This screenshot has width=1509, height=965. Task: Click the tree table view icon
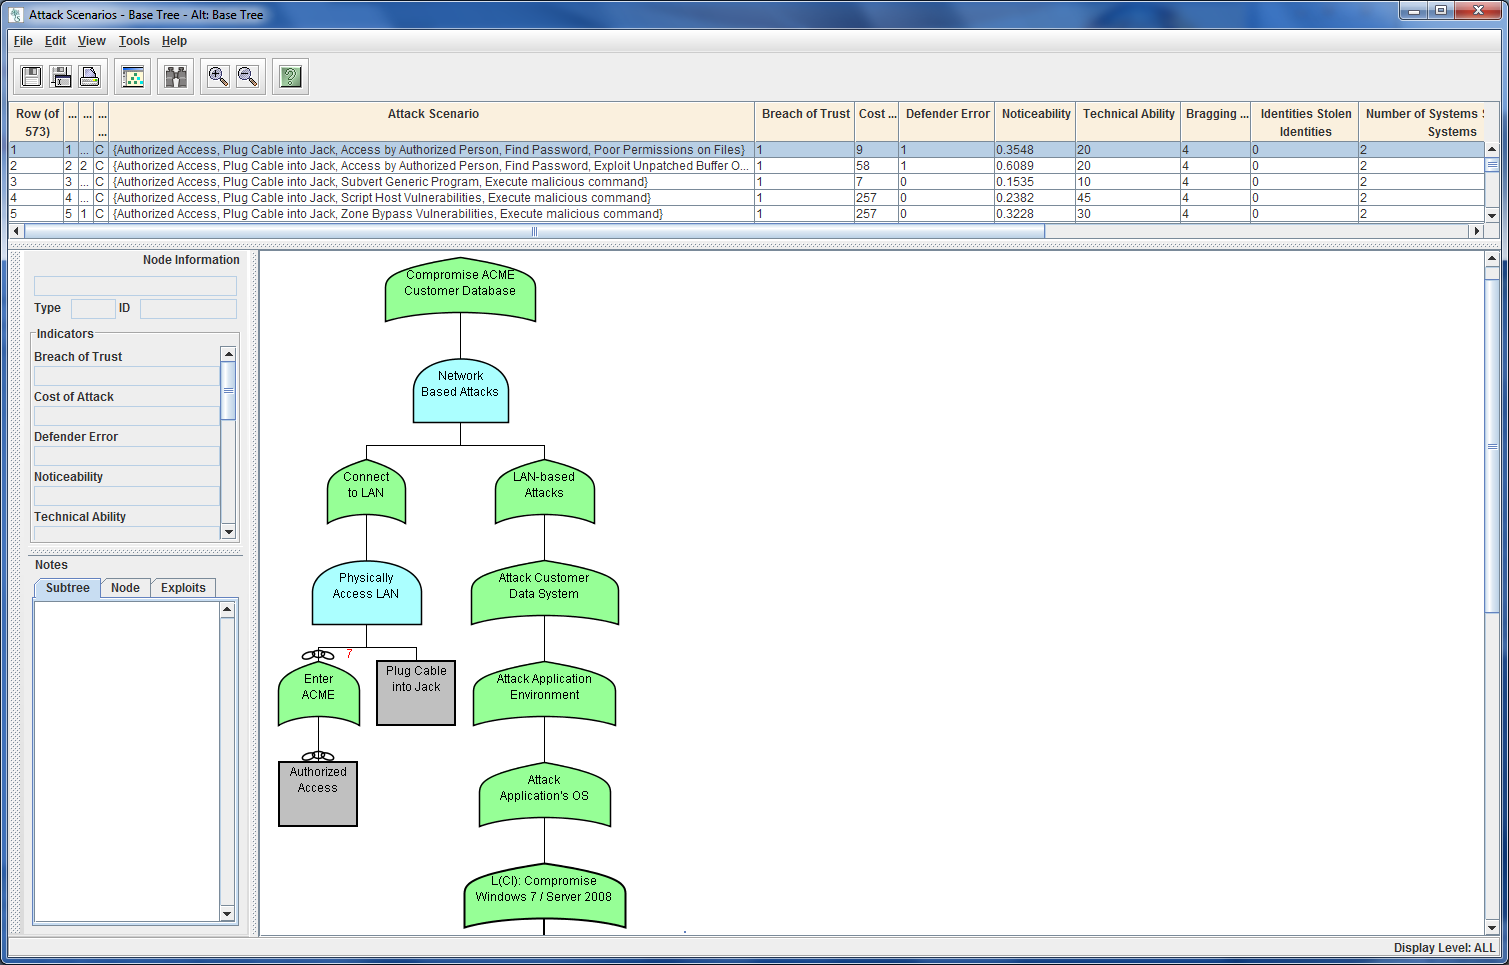132,76
